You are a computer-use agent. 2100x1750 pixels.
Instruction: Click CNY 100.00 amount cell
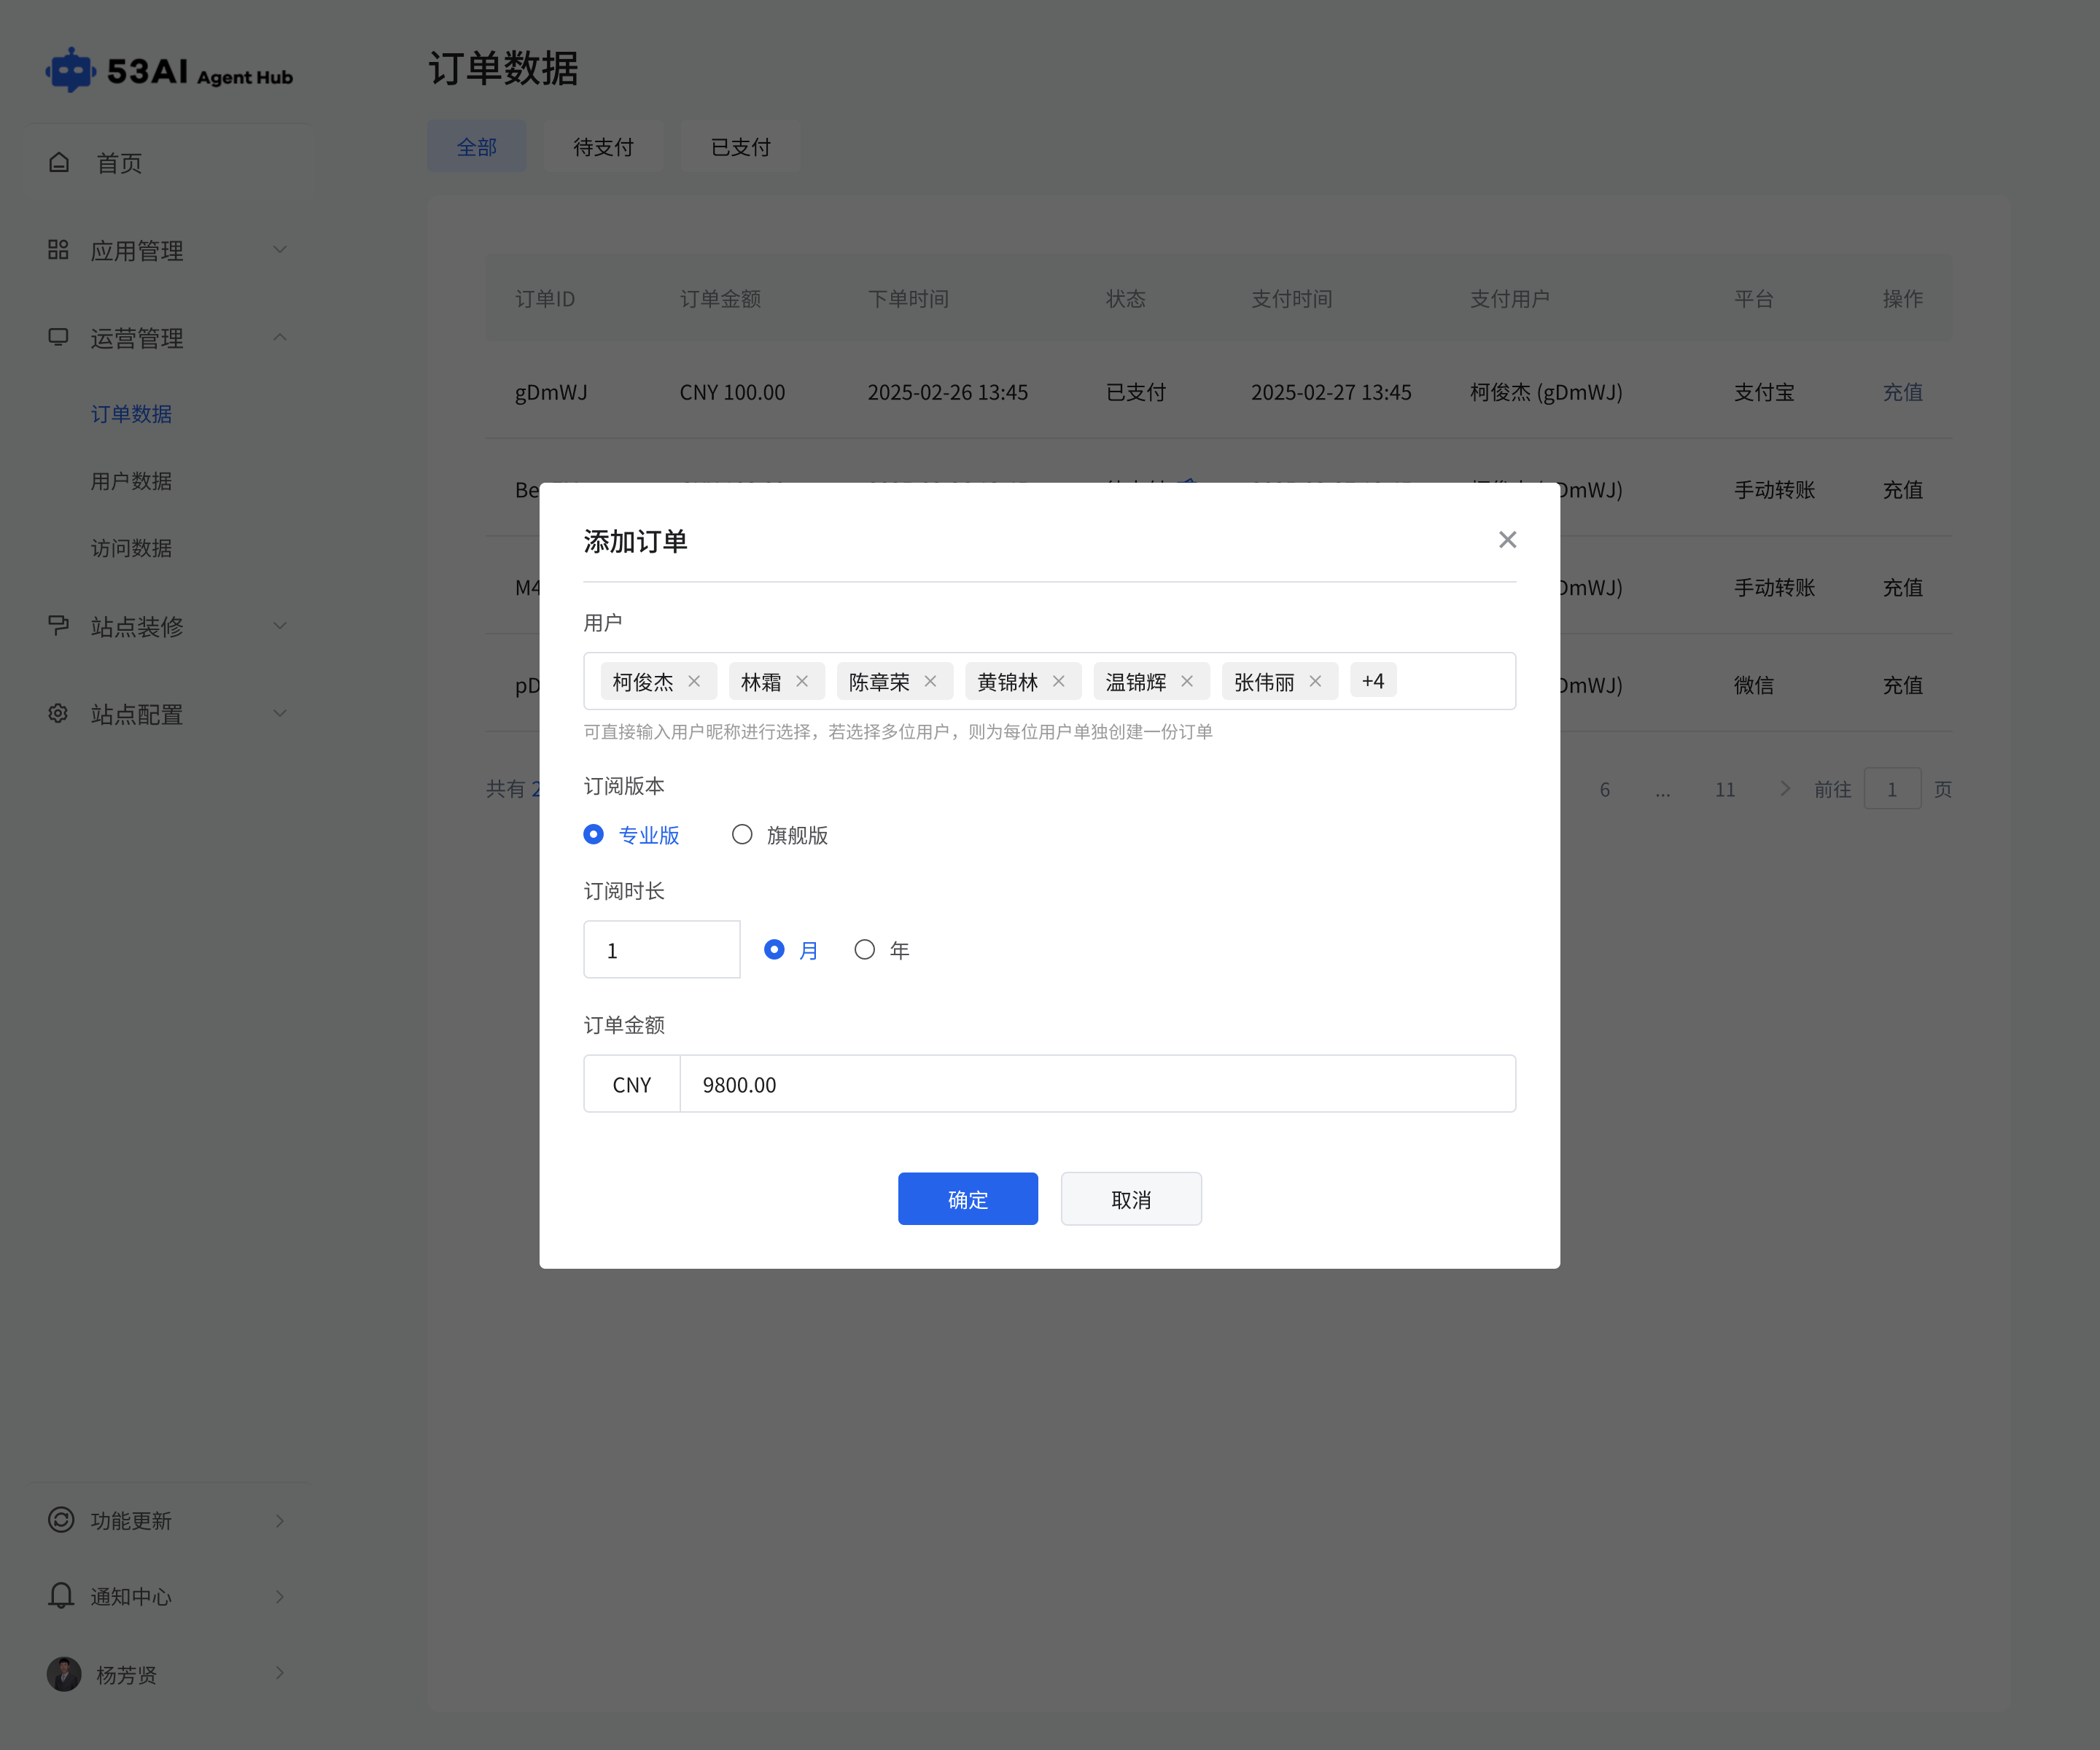point(732,391)
